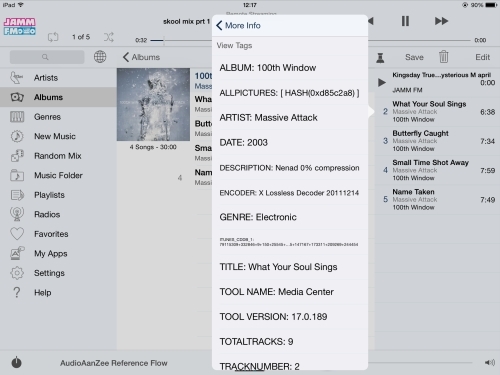Click the power icon at bottom left

coord(16,362)
